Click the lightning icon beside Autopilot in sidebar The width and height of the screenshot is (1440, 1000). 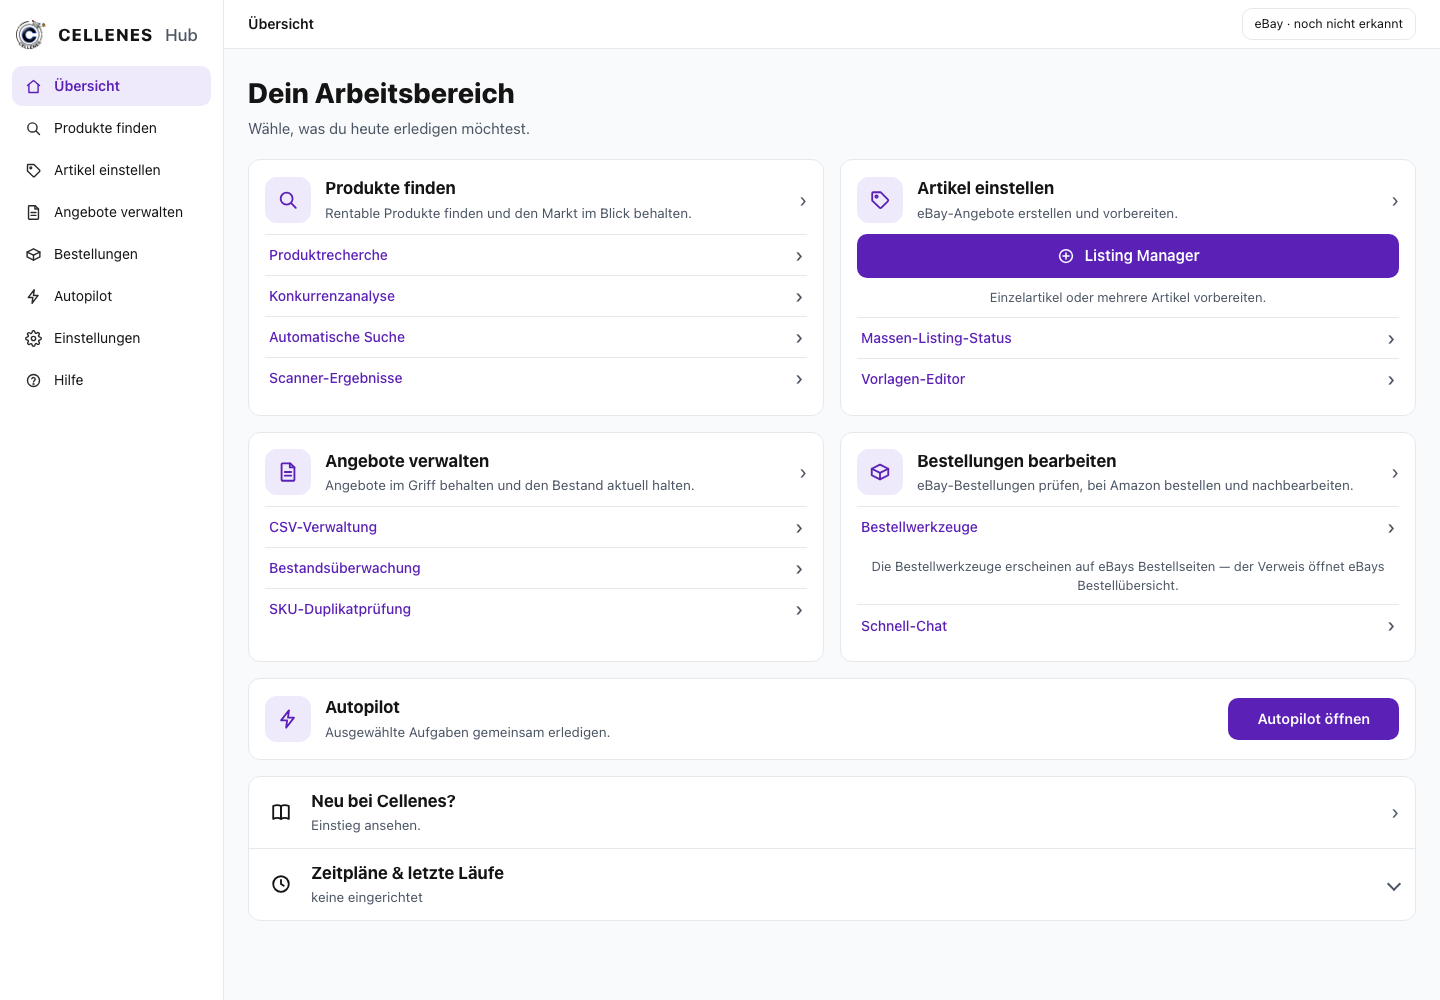(34, 296)
